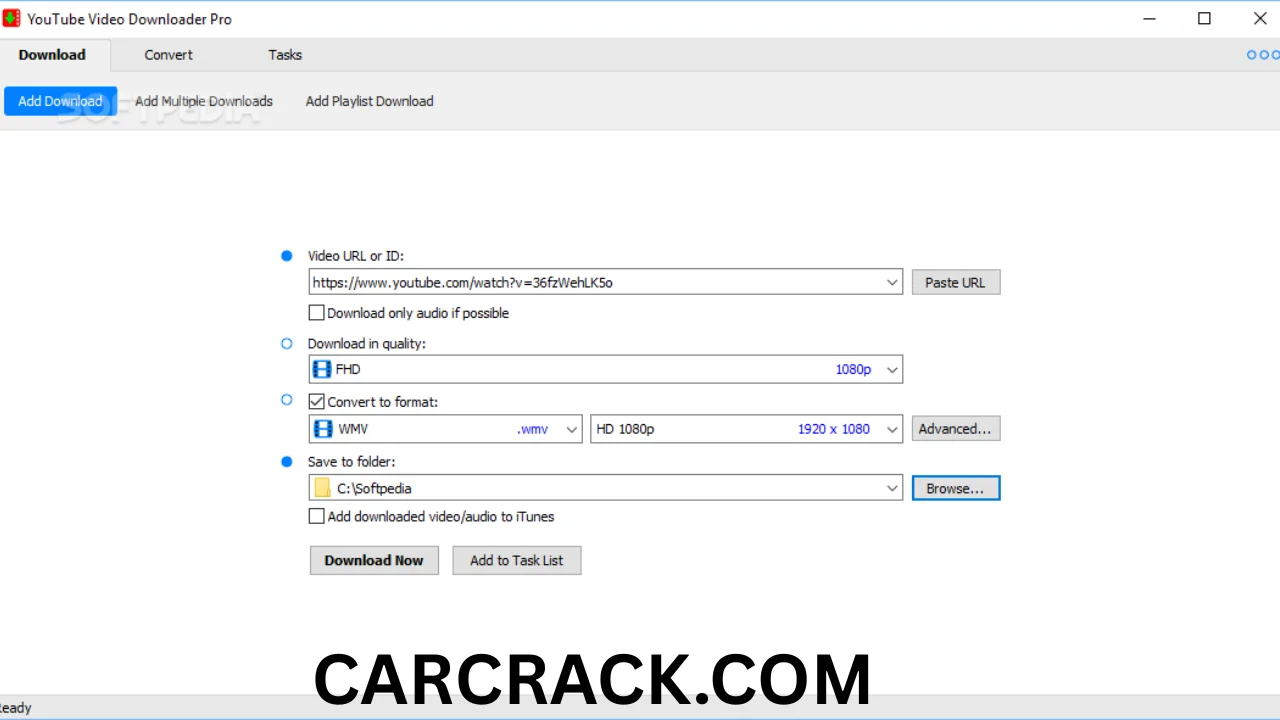Select the Convert to format bullet

click(287, 400)
